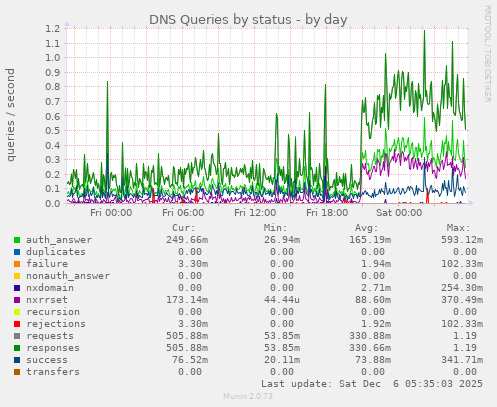Click the Sat 00:00 time axis label
Screen dimensions: 497x407
coord(399,213)
